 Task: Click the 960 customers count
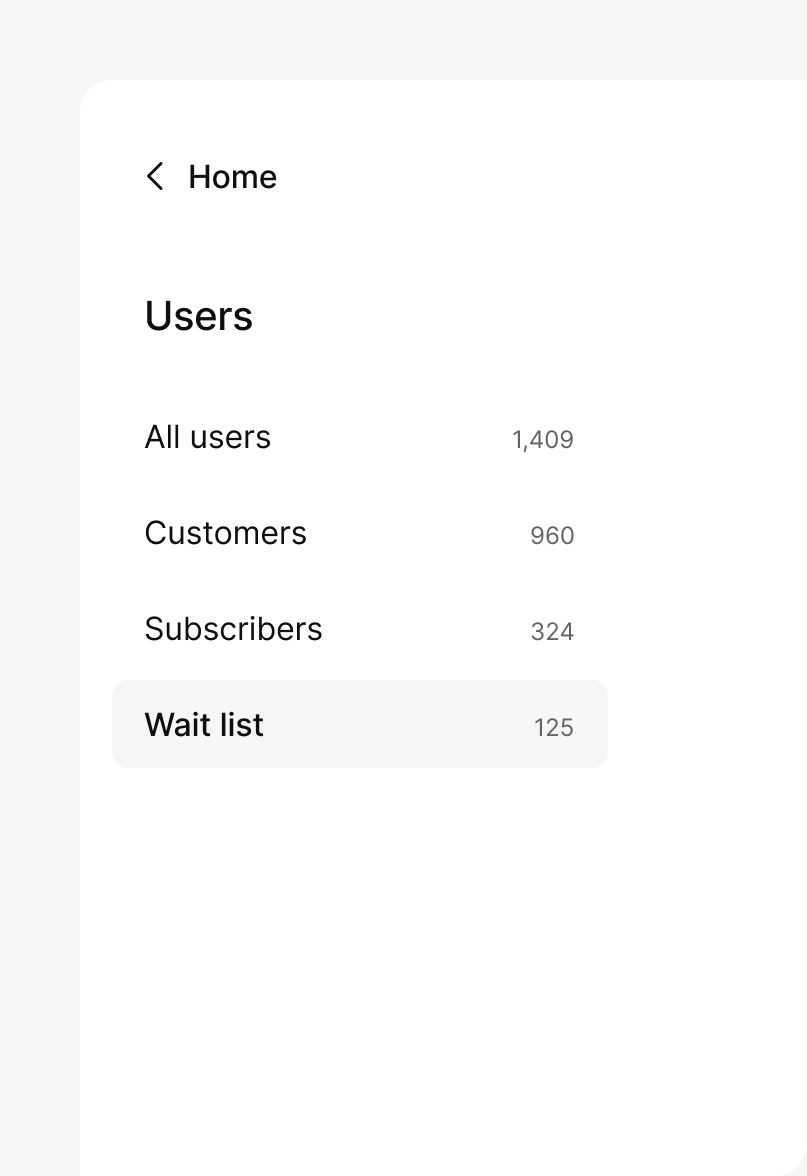pyautogui.click(x=552, y=536)
